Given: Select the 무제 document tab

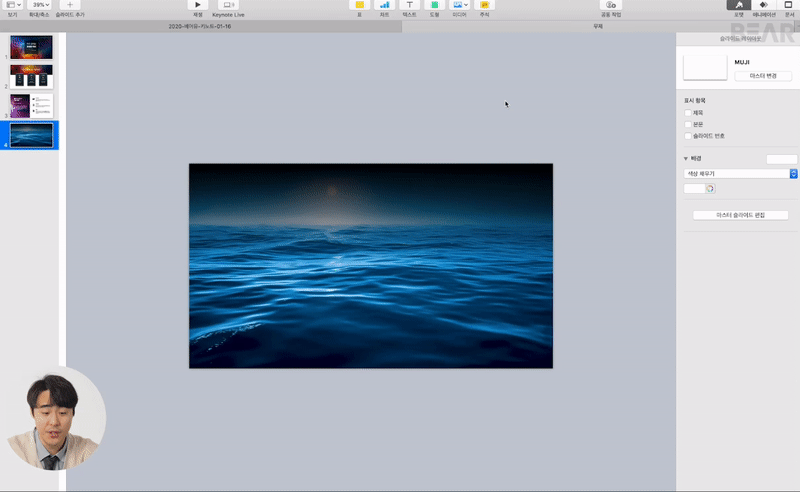Looking at the screenshot, I should tap(598, 26).
